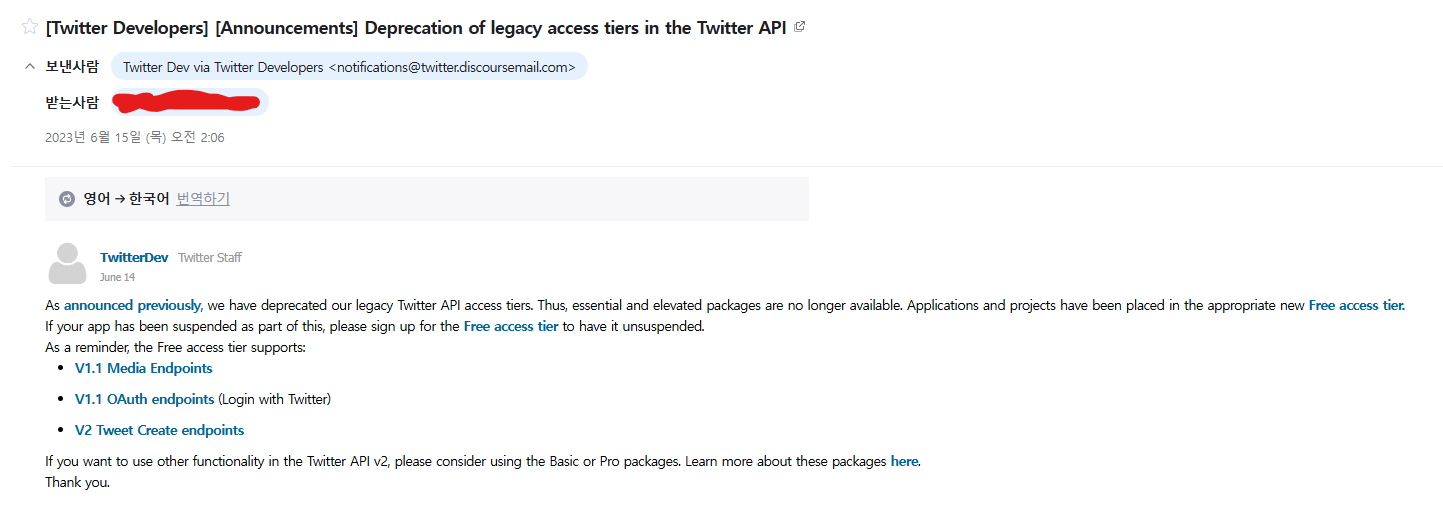
Task: Click the translate circular arrows icon
Action: click(x=67, y=199)
